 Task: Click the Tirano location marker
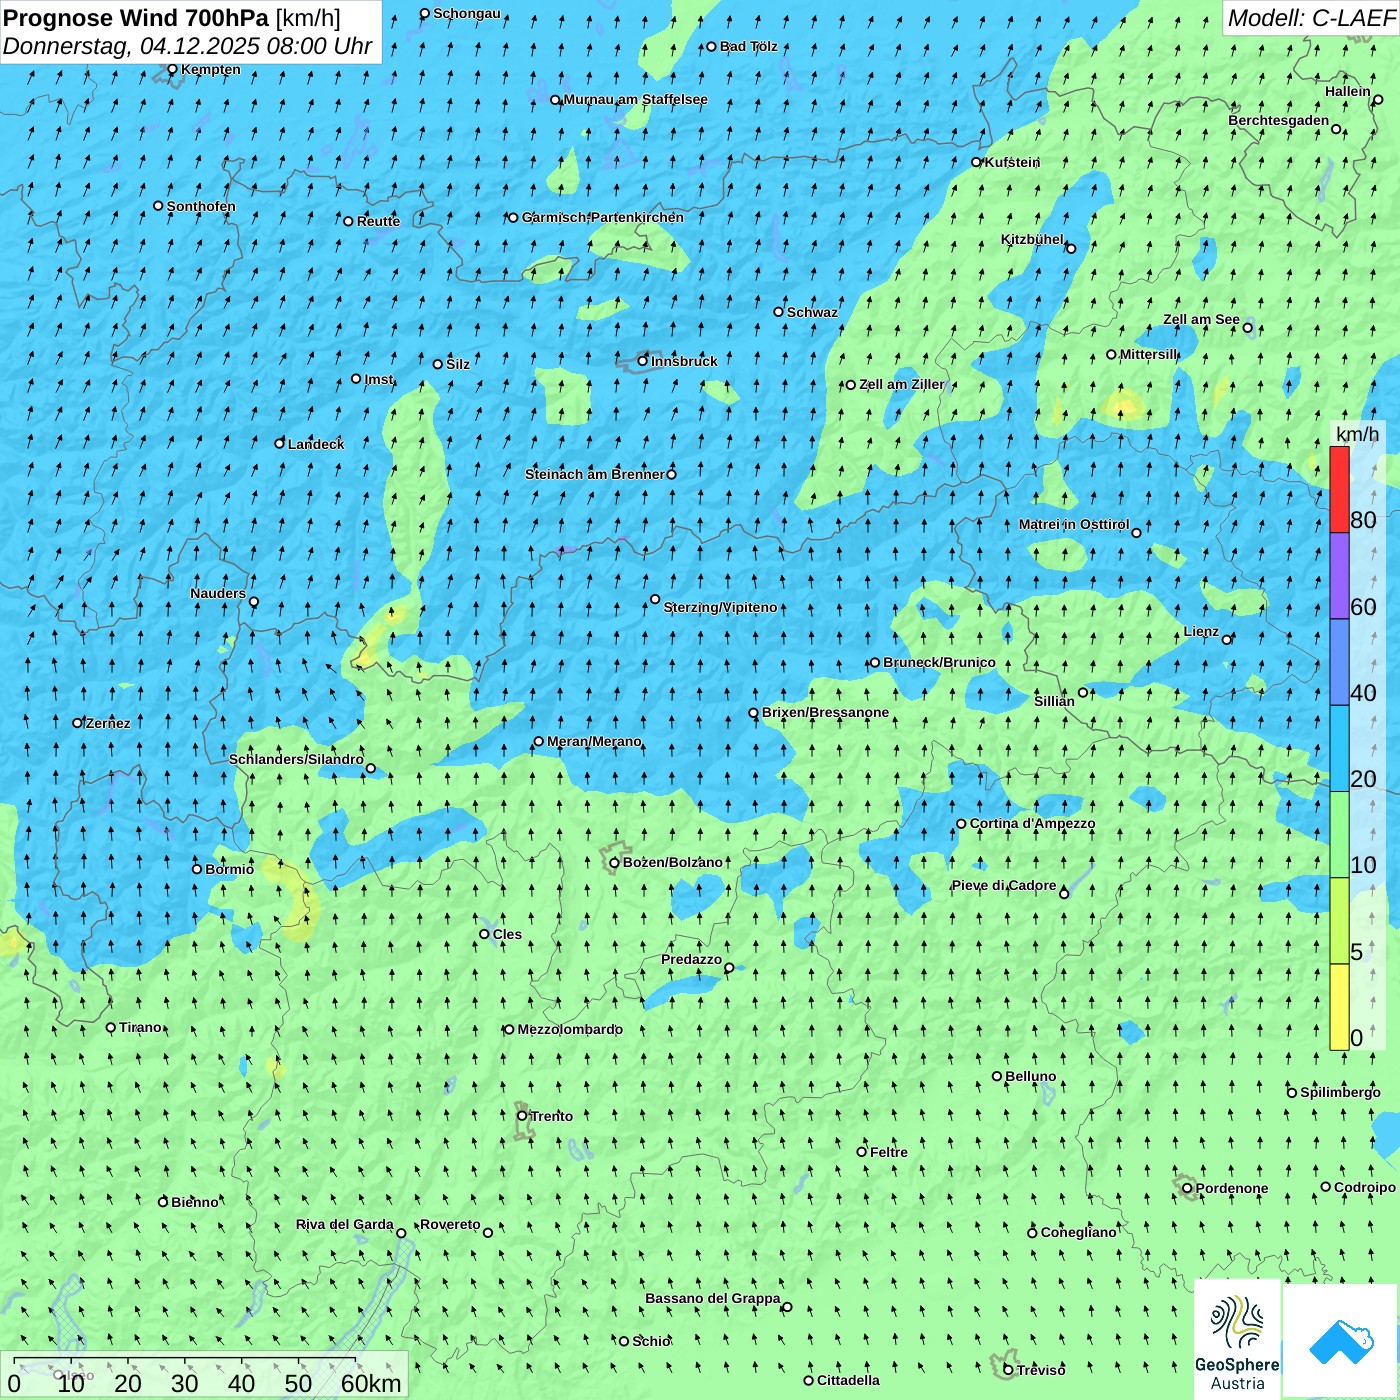(x=111, y=1027)
